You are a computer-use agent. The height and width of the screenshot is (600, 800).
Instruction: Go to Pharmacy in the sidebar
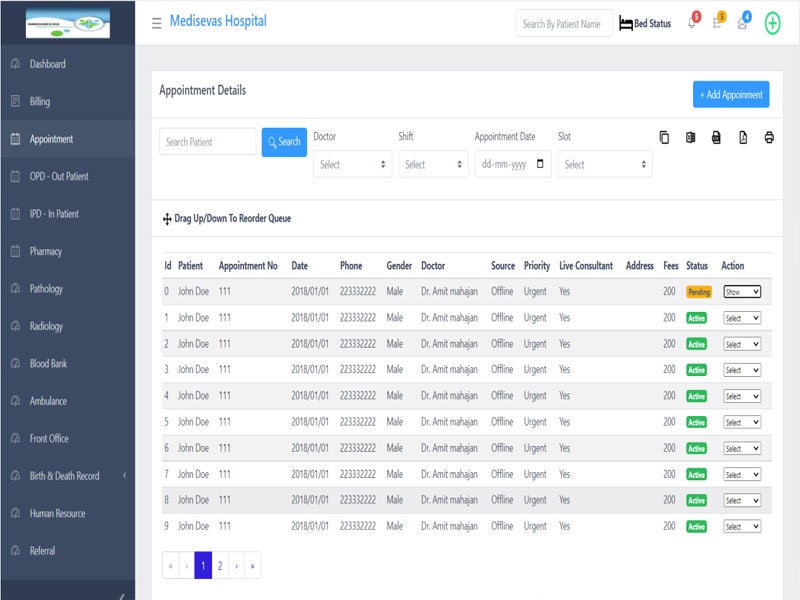click(46, 251)
